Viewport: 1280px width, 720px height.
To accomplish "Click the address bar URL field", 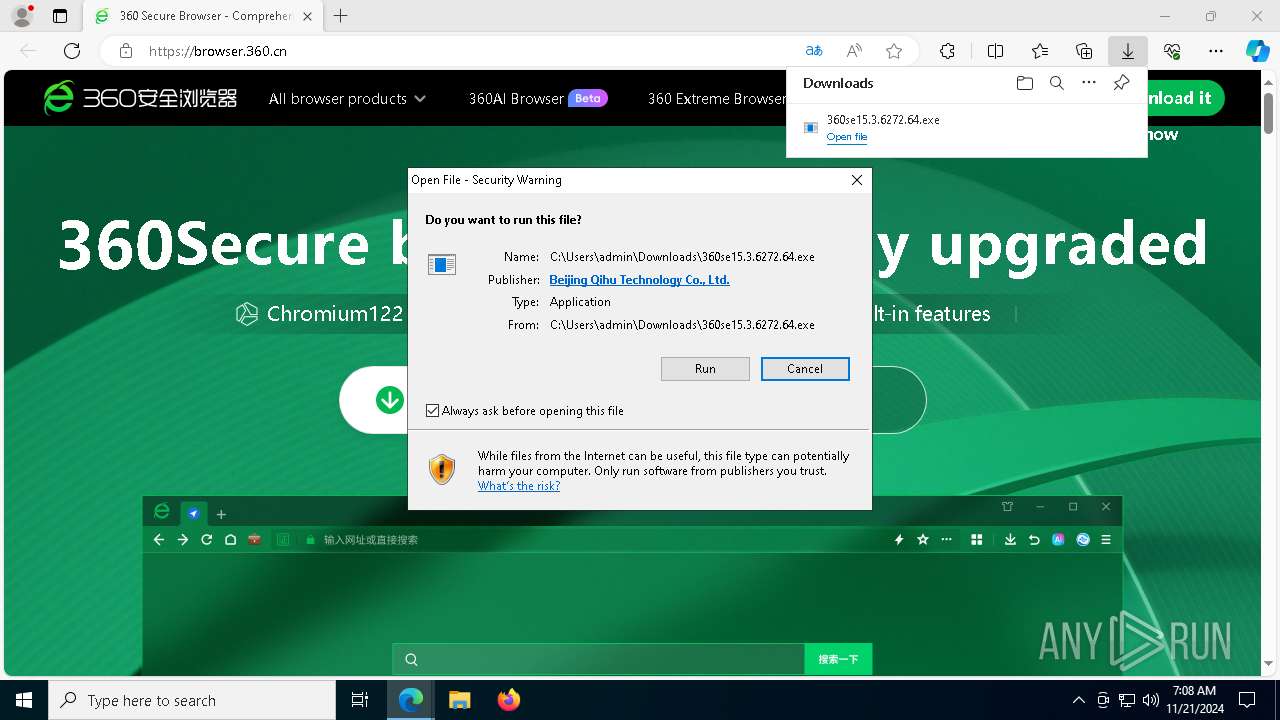I will [x=470, y=51].
